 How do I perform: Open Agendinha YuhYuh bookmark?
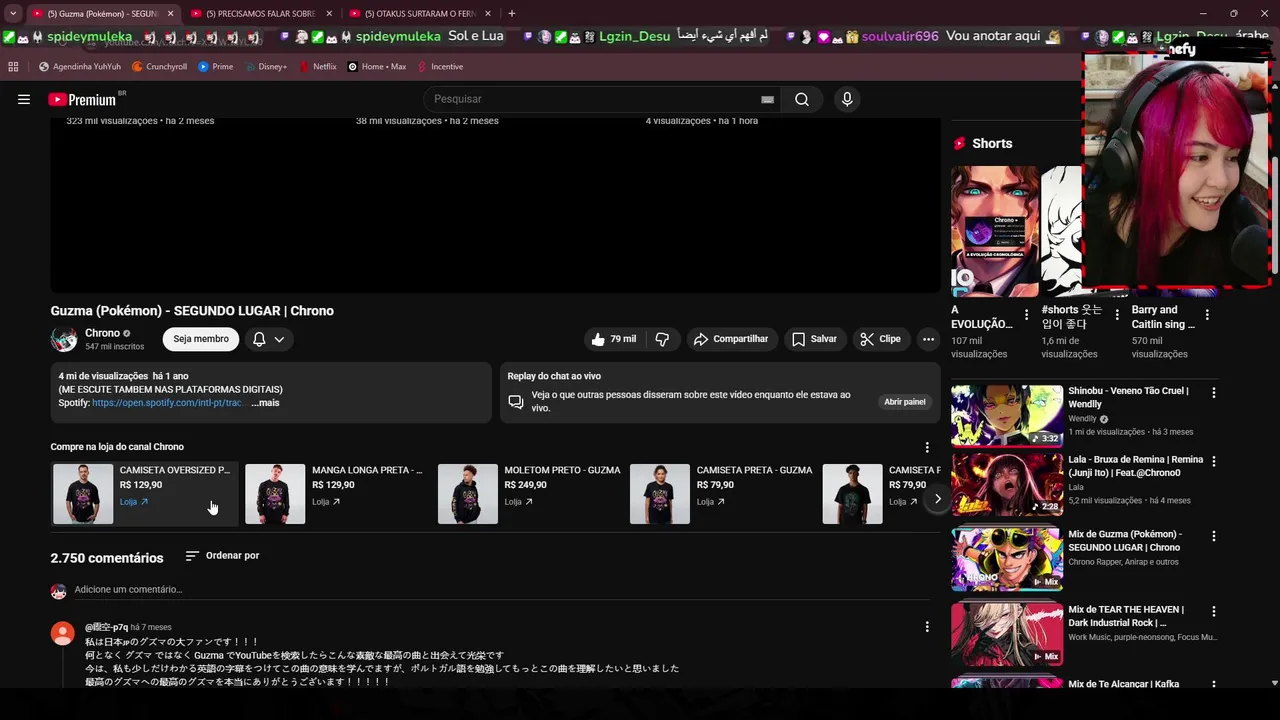click(x=80, y=66)
